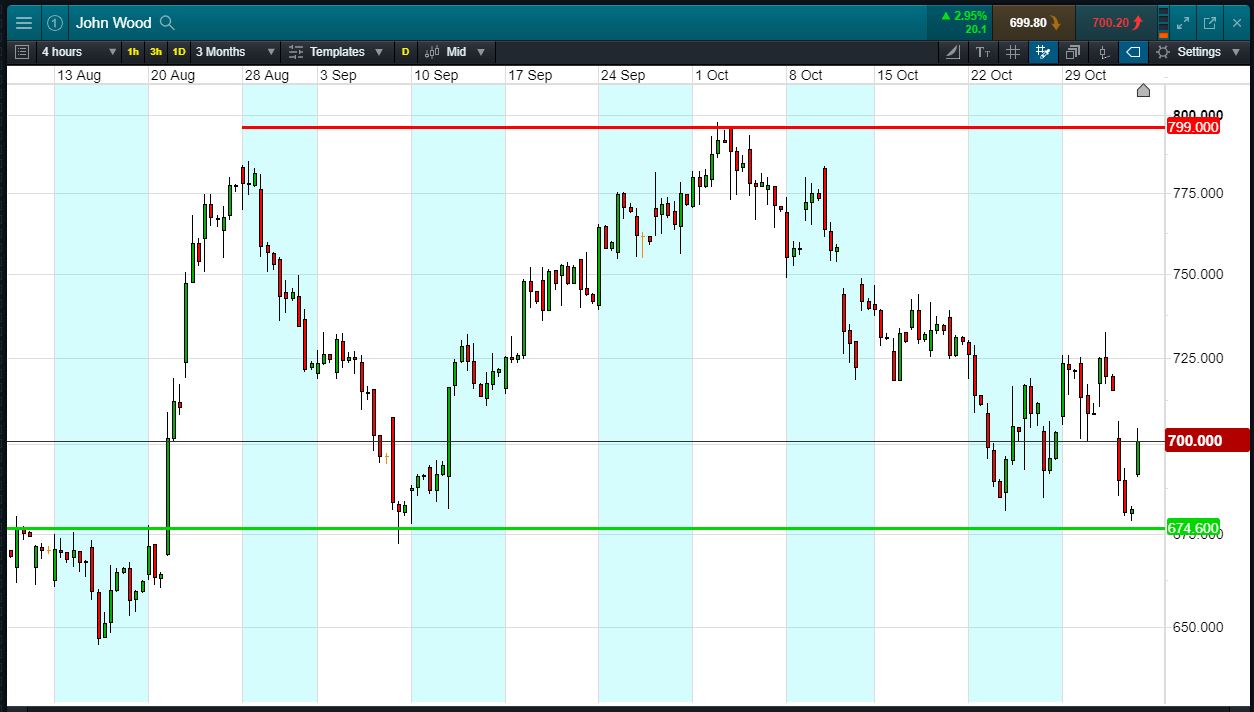Search for another instrument via magnifier icon
1254x712 pixels.
click(x=167, y=22)
